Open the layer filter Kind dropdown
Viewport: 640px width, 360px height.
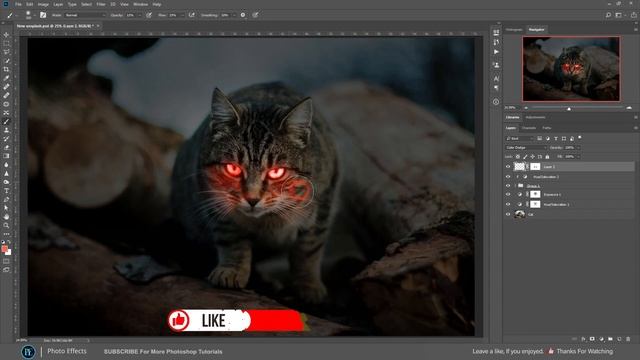click(x=520, y=139)
